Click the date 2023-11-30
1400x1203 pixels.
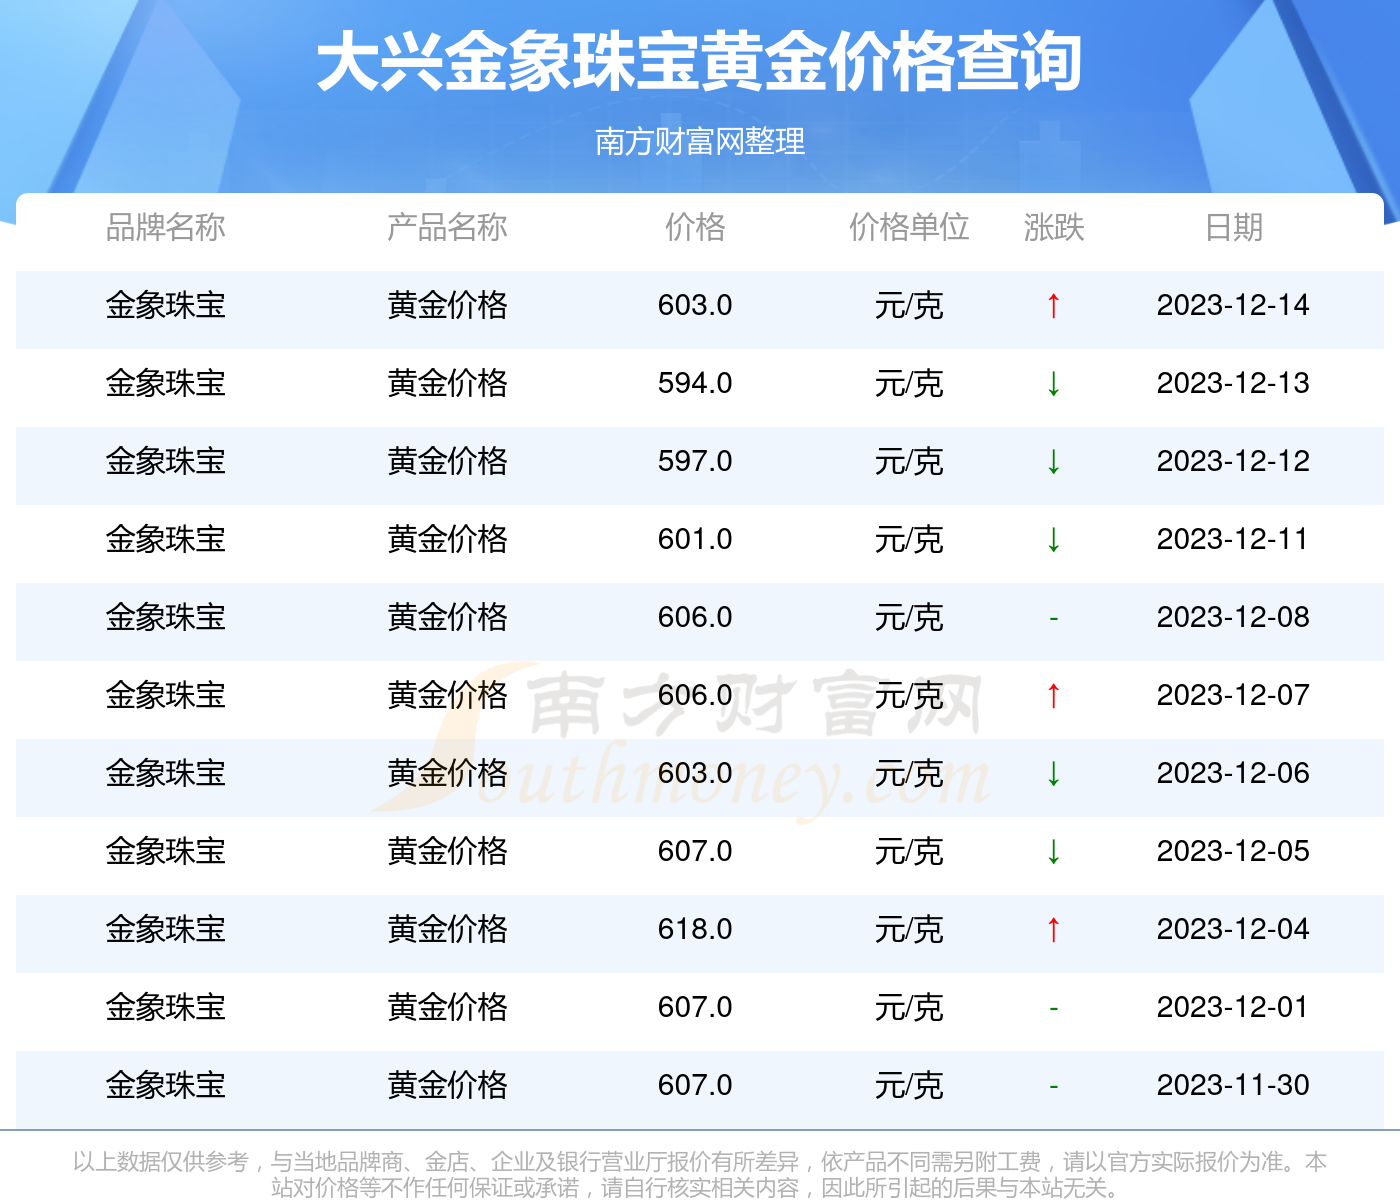pyautogui.click(x=1233, y=1085)
